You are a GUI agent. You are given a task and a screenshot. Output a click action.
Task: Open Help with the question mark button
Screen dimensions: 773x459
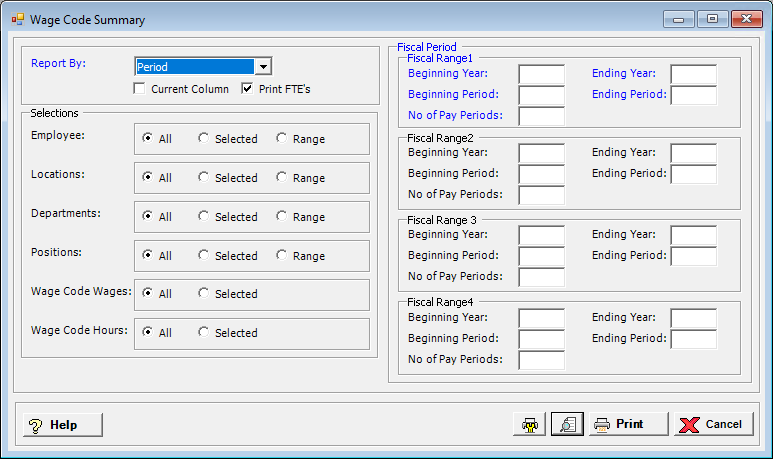coord(63,425)
